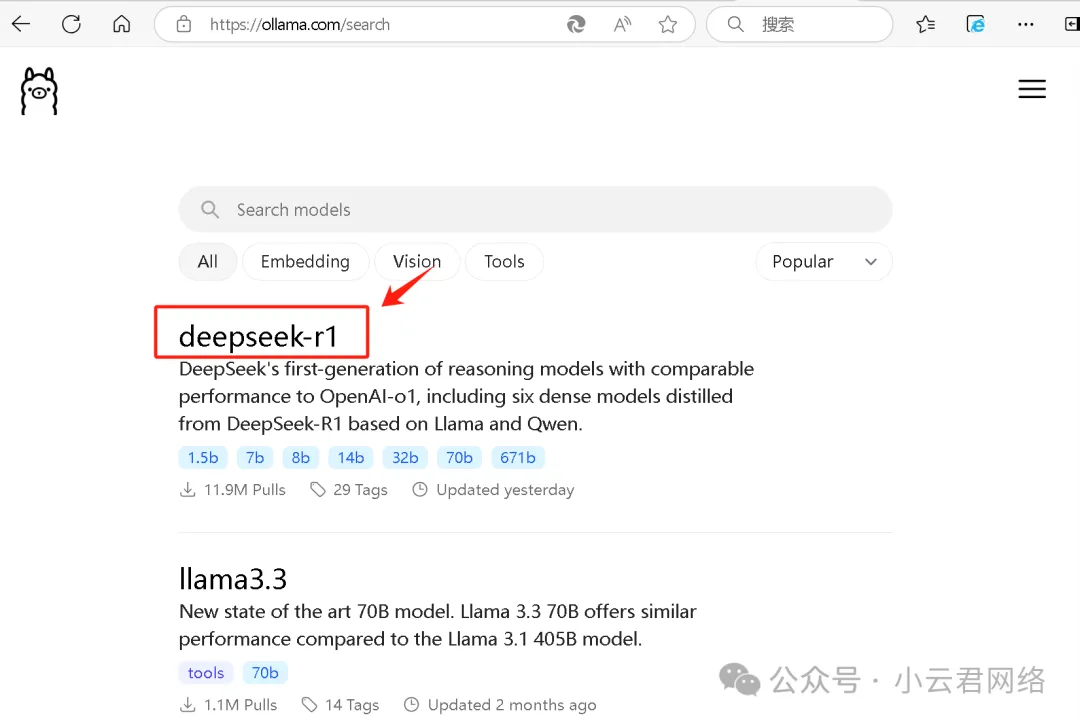
Task: Open the site hamburger menu
Action: 1032,89
